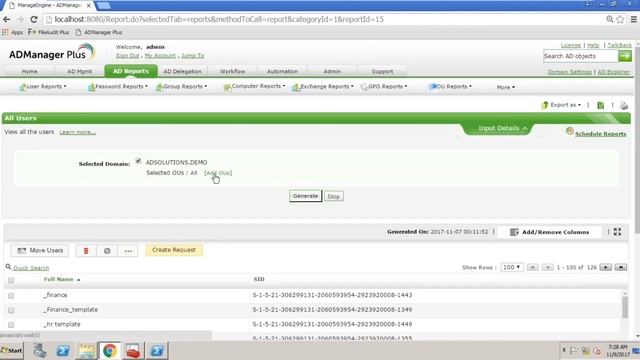Screen dimensions: 640x360
Task: Toggle the ADSOLUTIONS.DEMO domain checkbox
Action: 138,161
